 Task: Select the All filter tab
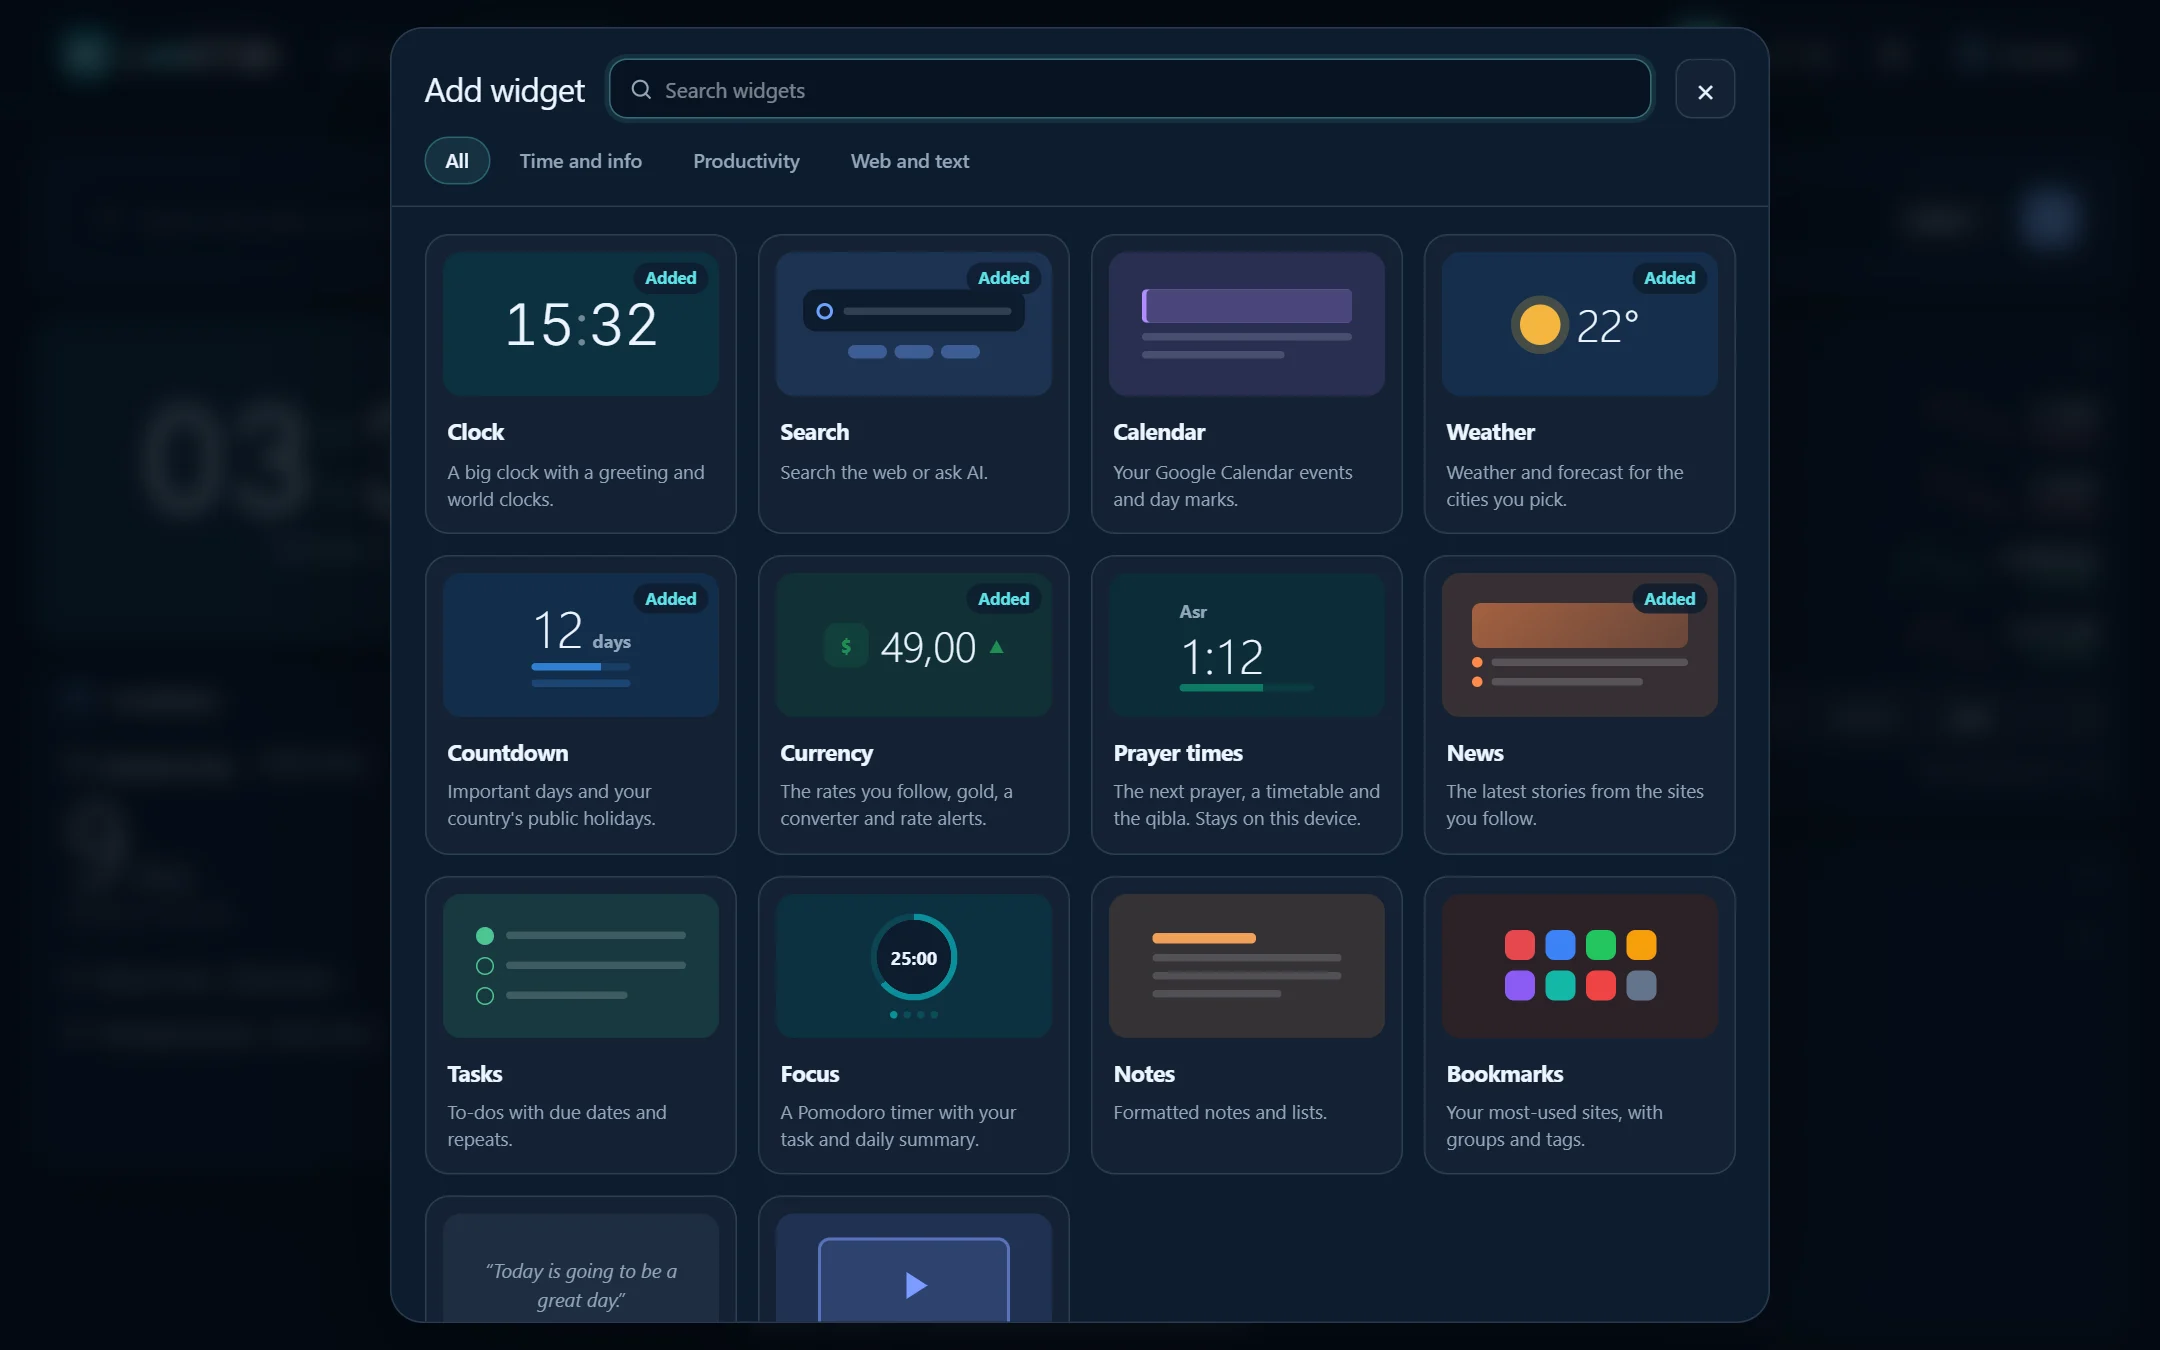(x=457, y=161)
